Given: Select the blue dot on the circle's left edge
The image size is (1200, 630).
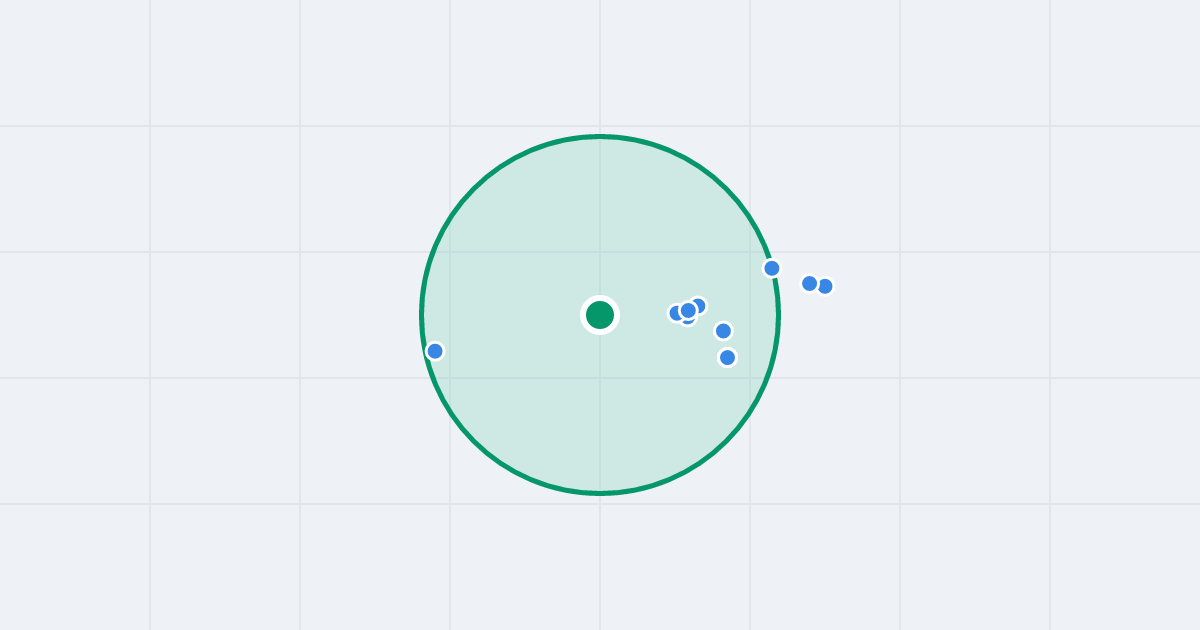Looking at the screenshot, I should (435, 351).
